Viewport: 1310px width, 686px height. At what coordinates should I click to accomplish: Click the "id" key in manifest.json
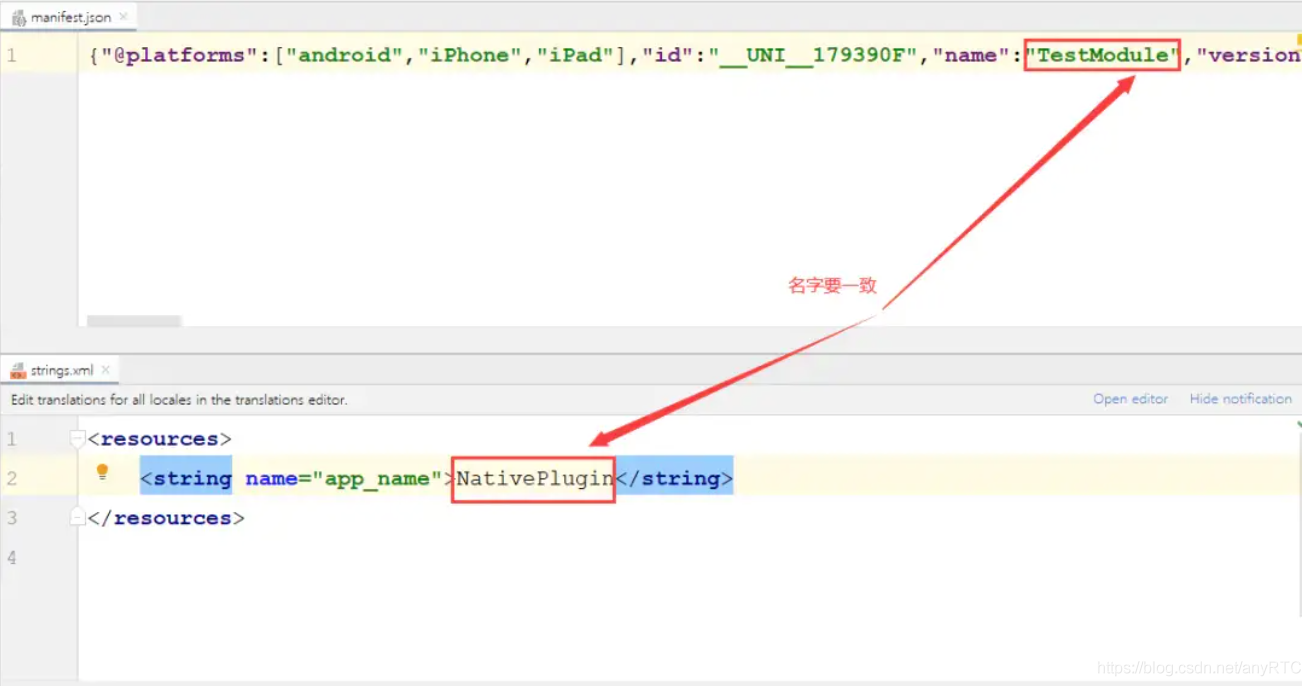[x=668, y=55]
